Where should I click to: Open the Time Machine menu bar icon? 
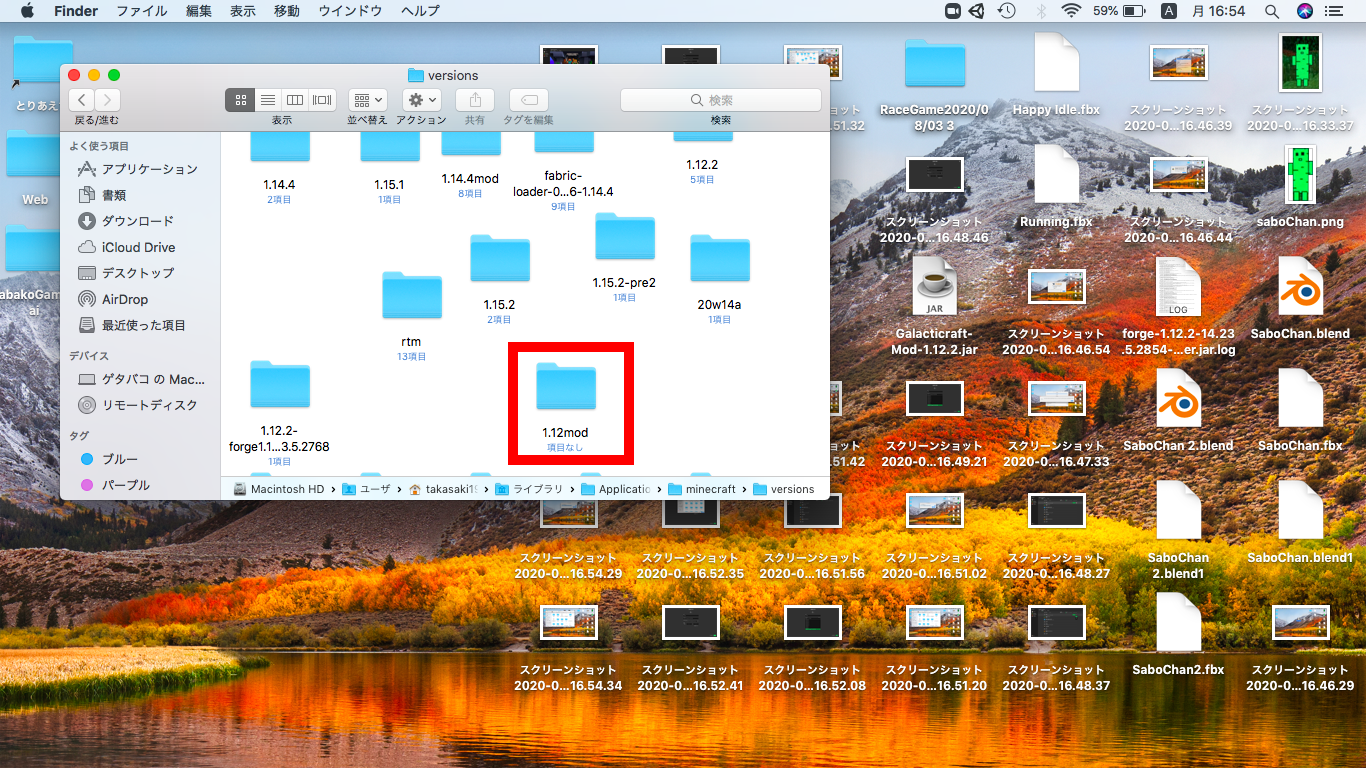point(1007,11)
